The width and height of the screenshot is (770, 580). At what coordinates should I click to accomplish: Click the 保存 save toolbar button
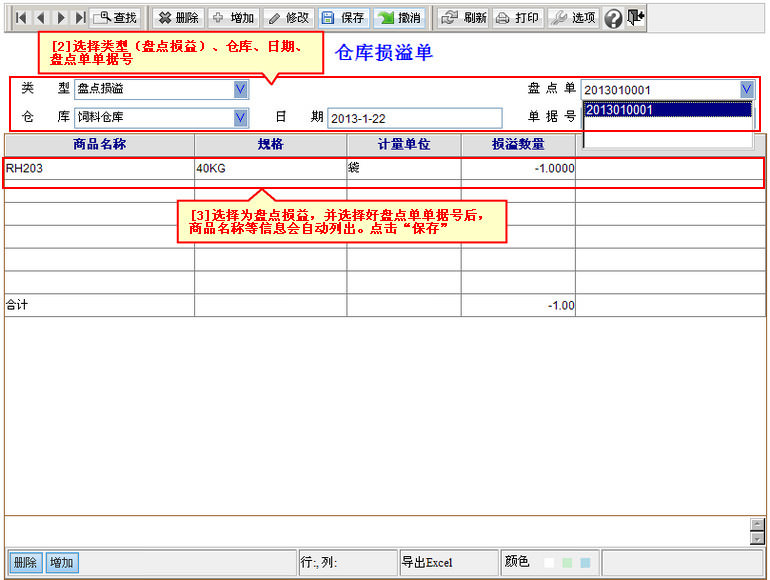[x=344, y=18]
